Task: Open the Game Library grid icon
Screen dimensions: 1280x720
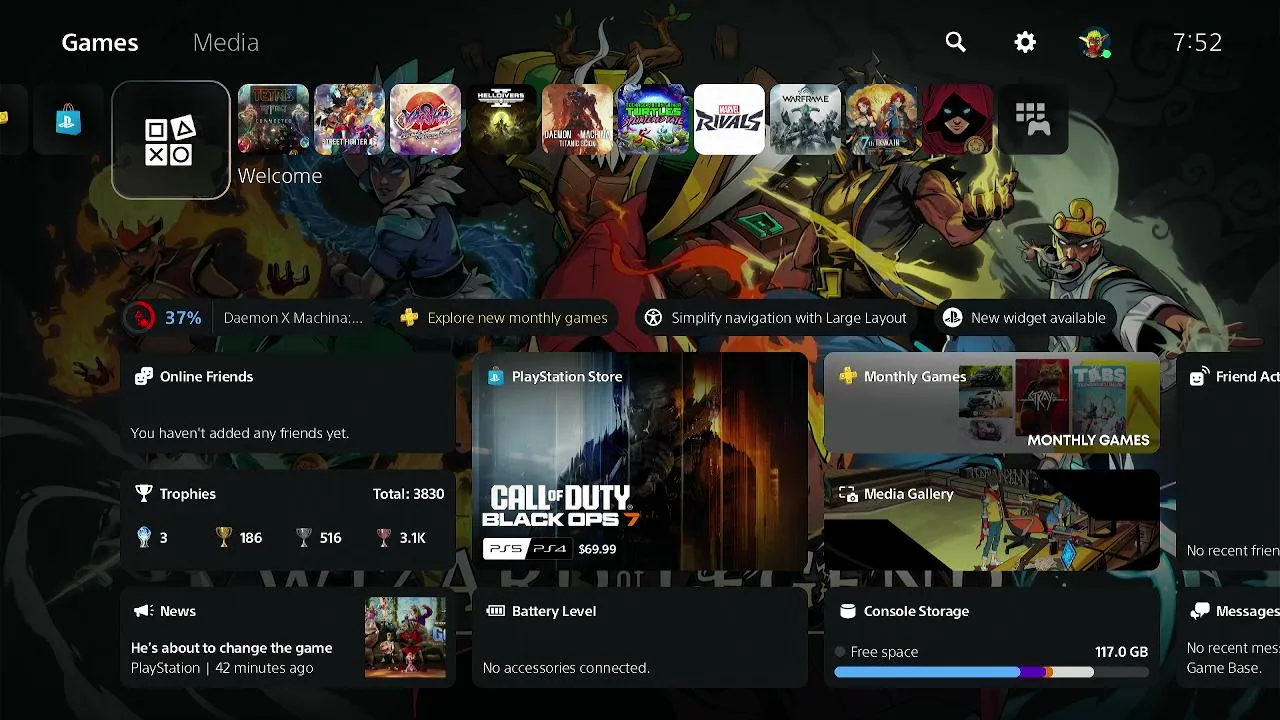Action: point(1033,120)
